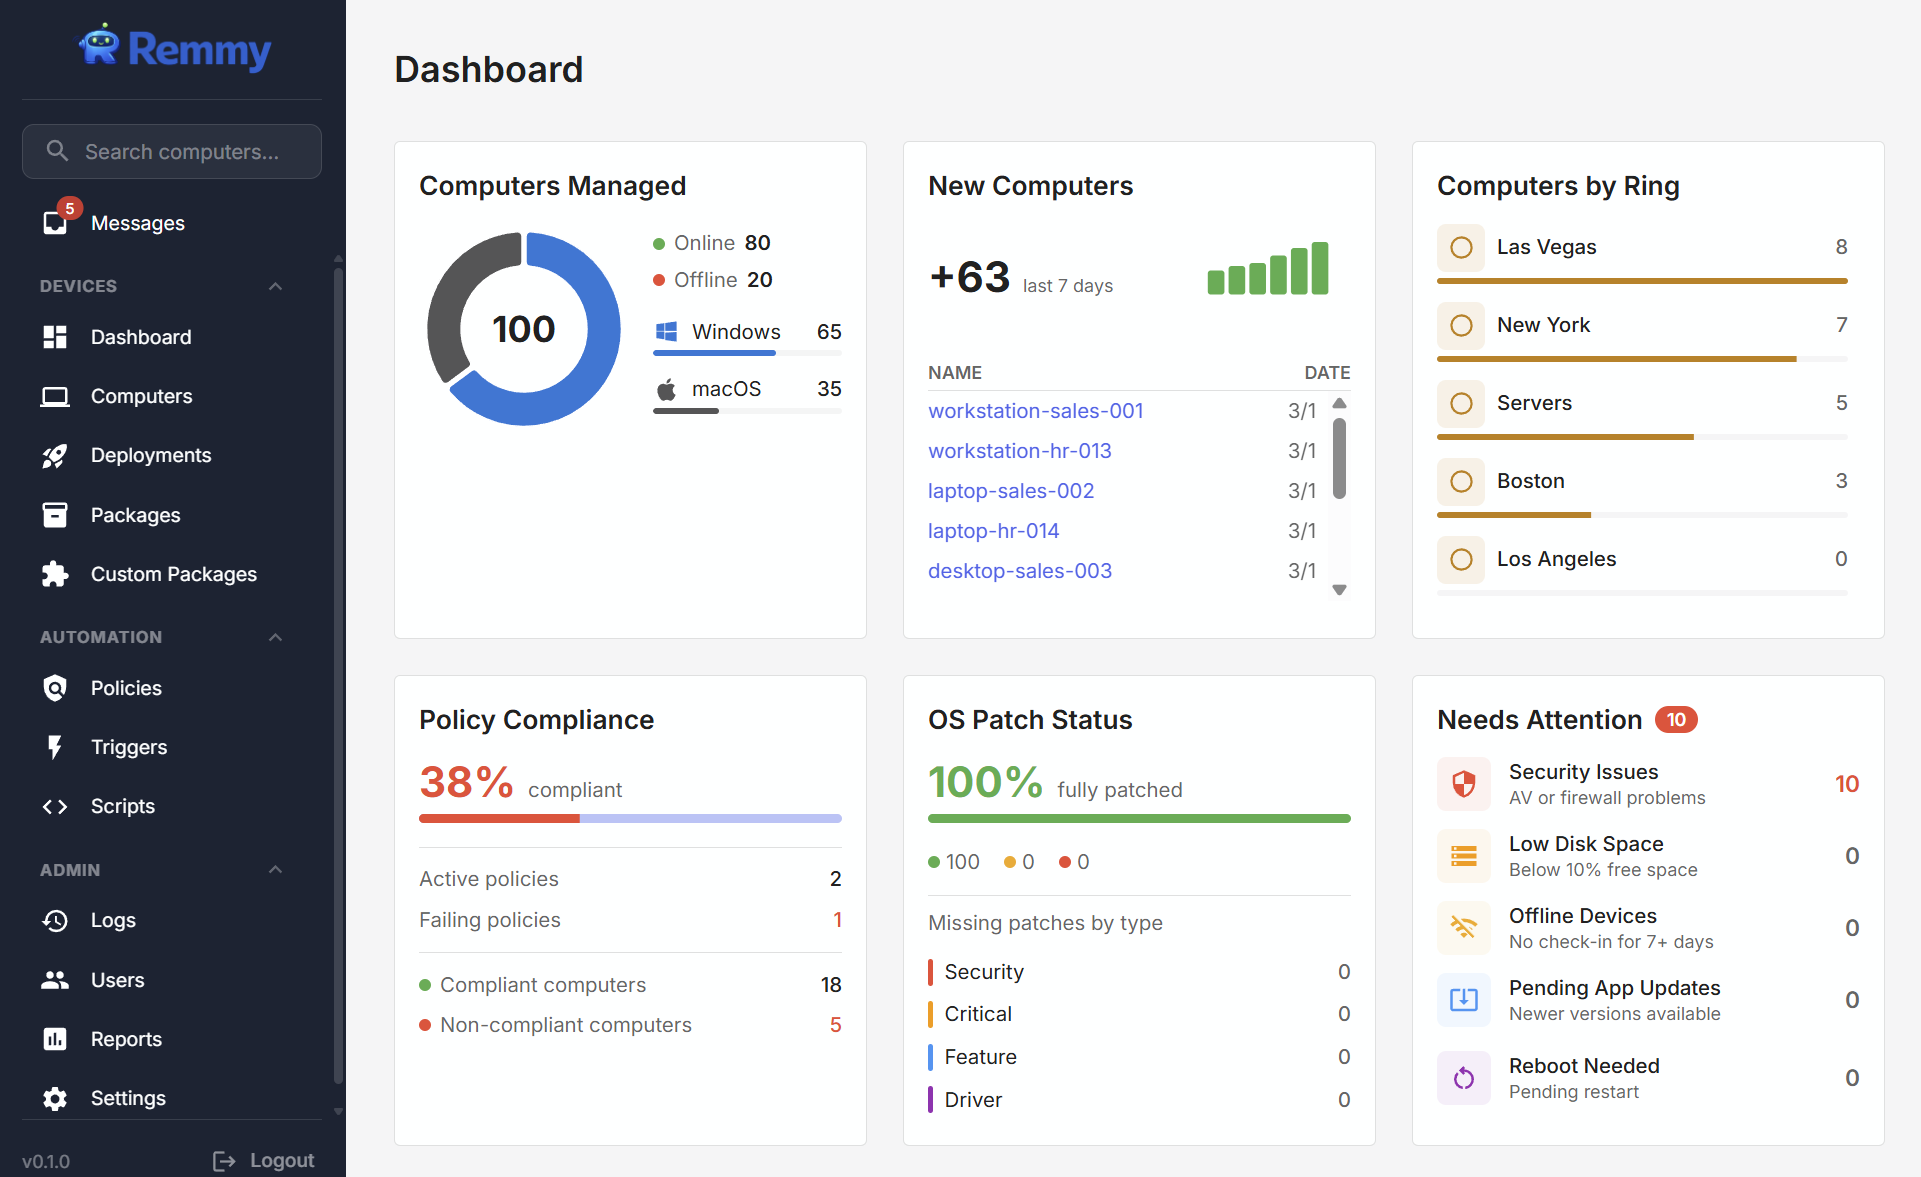Collapse the AUTOMATION section
Viewport: 1921px width, 1177px height.
click(x=275, y=637)
